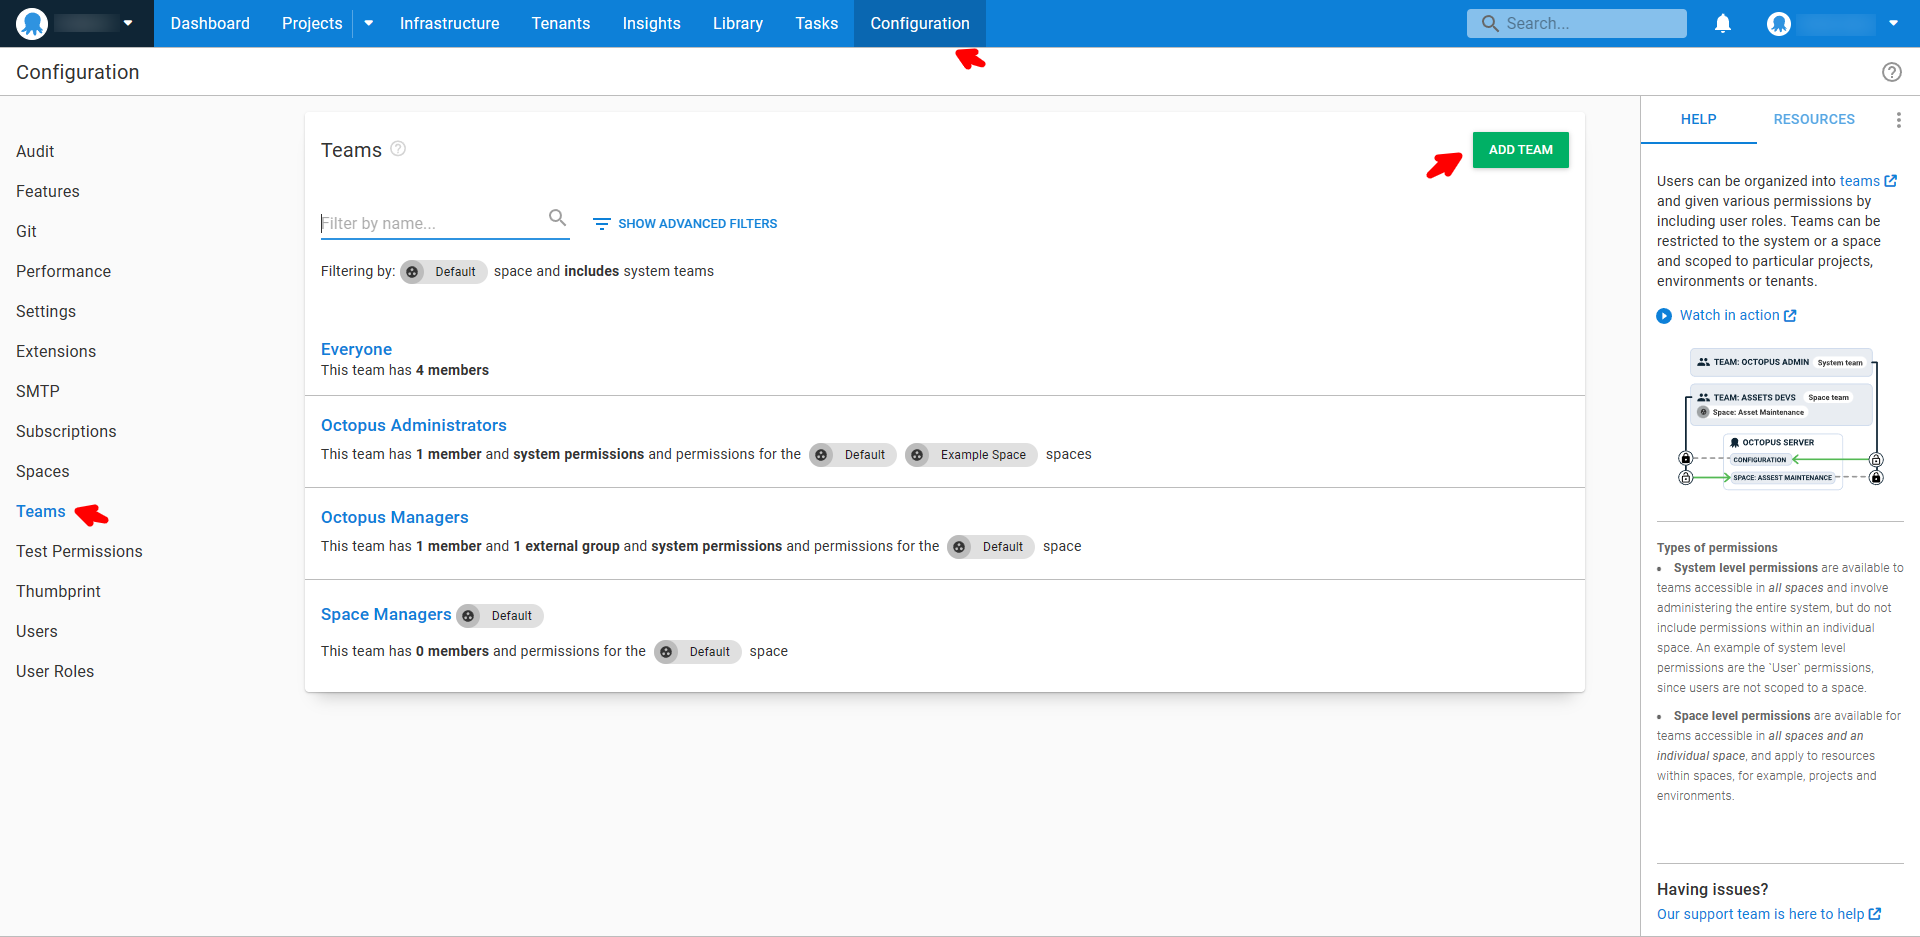1920x937 pixels.
Task: Click Default chip in Octopus Managers row
Action: [991, 547]
